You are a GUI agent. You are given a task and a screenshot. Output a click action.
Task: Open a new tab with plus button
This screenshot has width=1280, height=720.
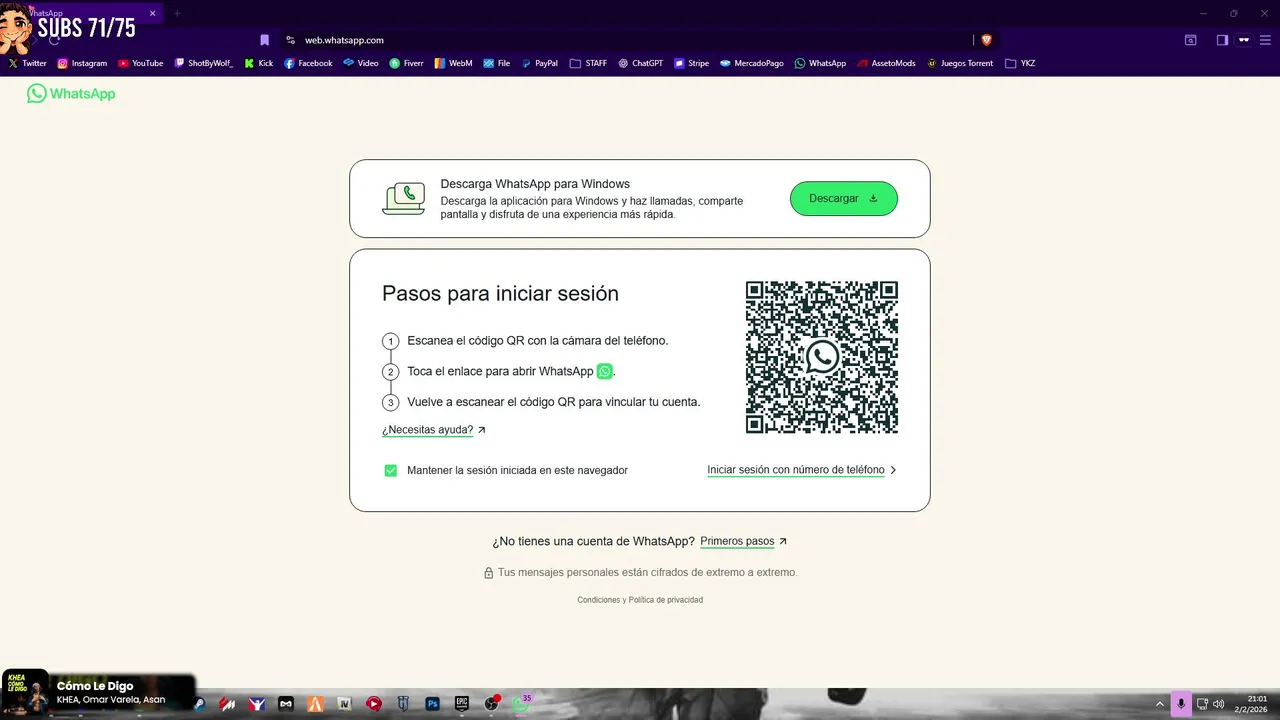pos(177,14)
